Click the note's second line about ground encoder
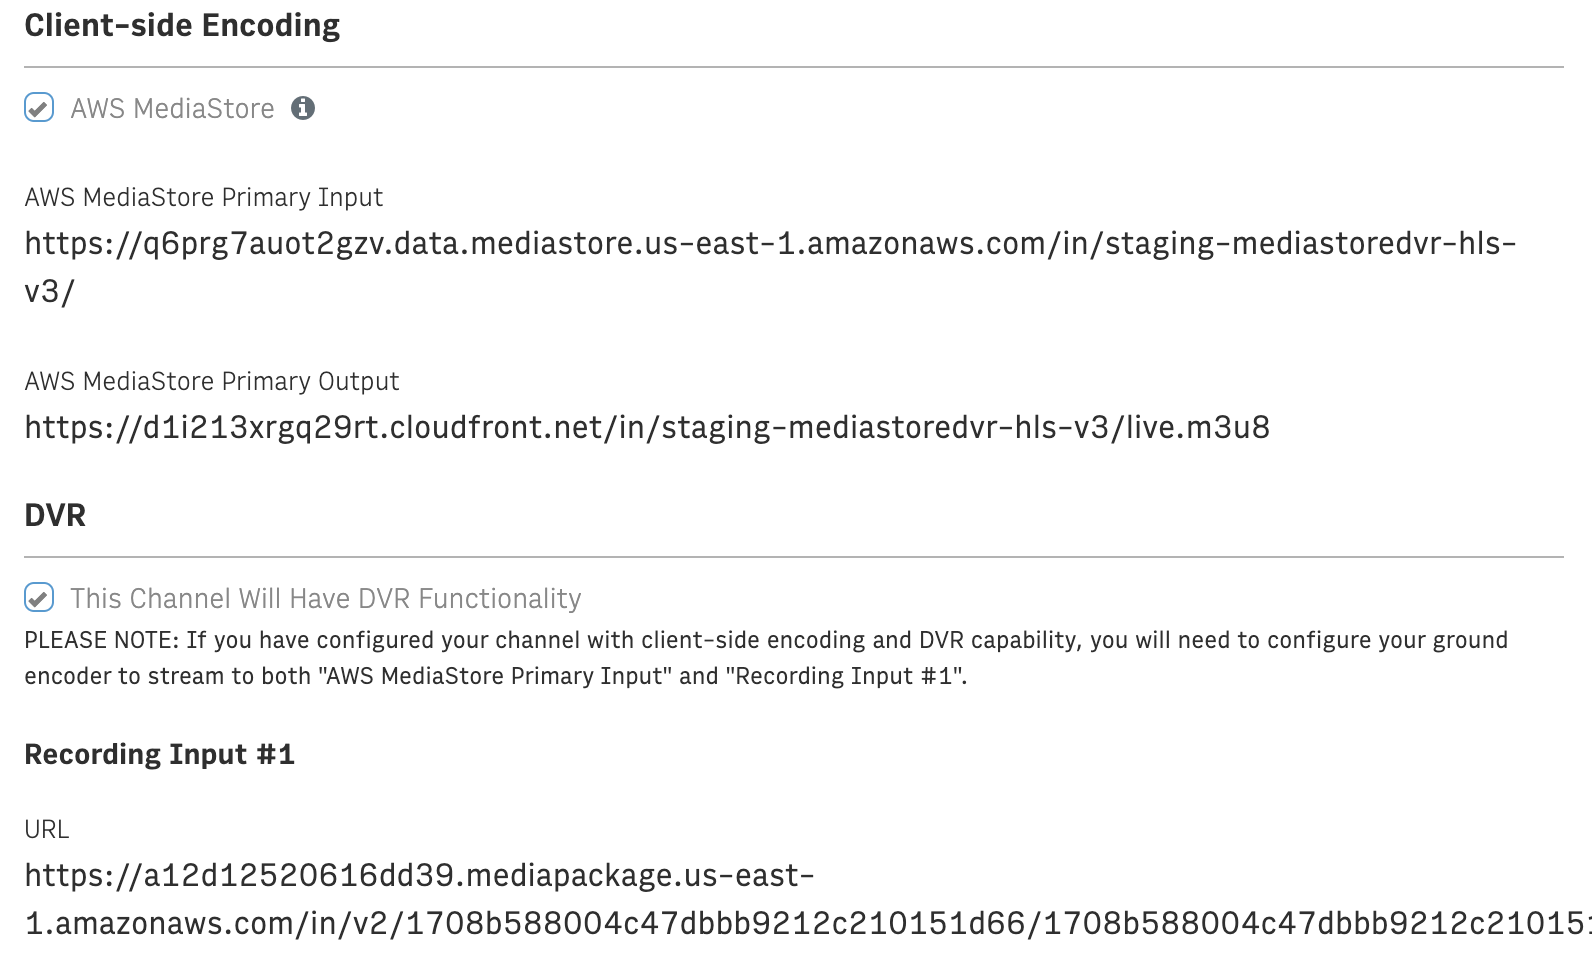The image size is (1592, 978). click(496, 676)
